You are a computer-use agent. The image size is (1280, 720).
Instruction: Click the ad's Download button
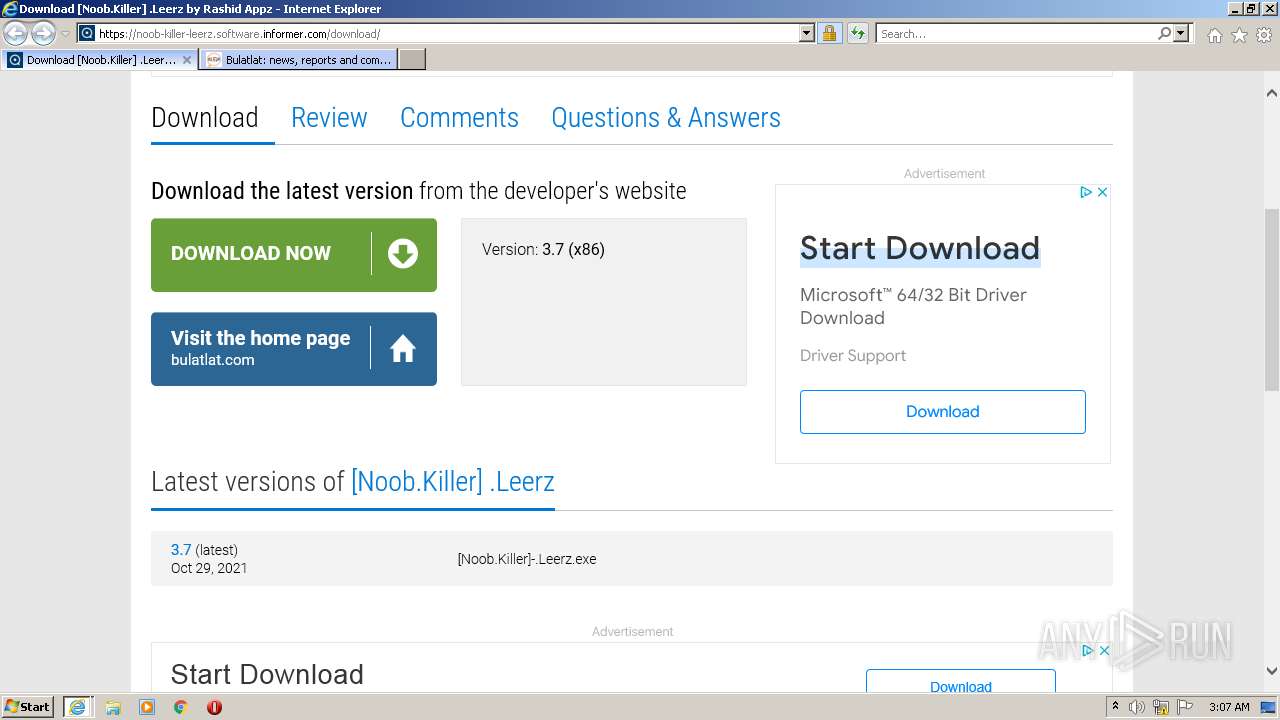(x=943, y=412)
